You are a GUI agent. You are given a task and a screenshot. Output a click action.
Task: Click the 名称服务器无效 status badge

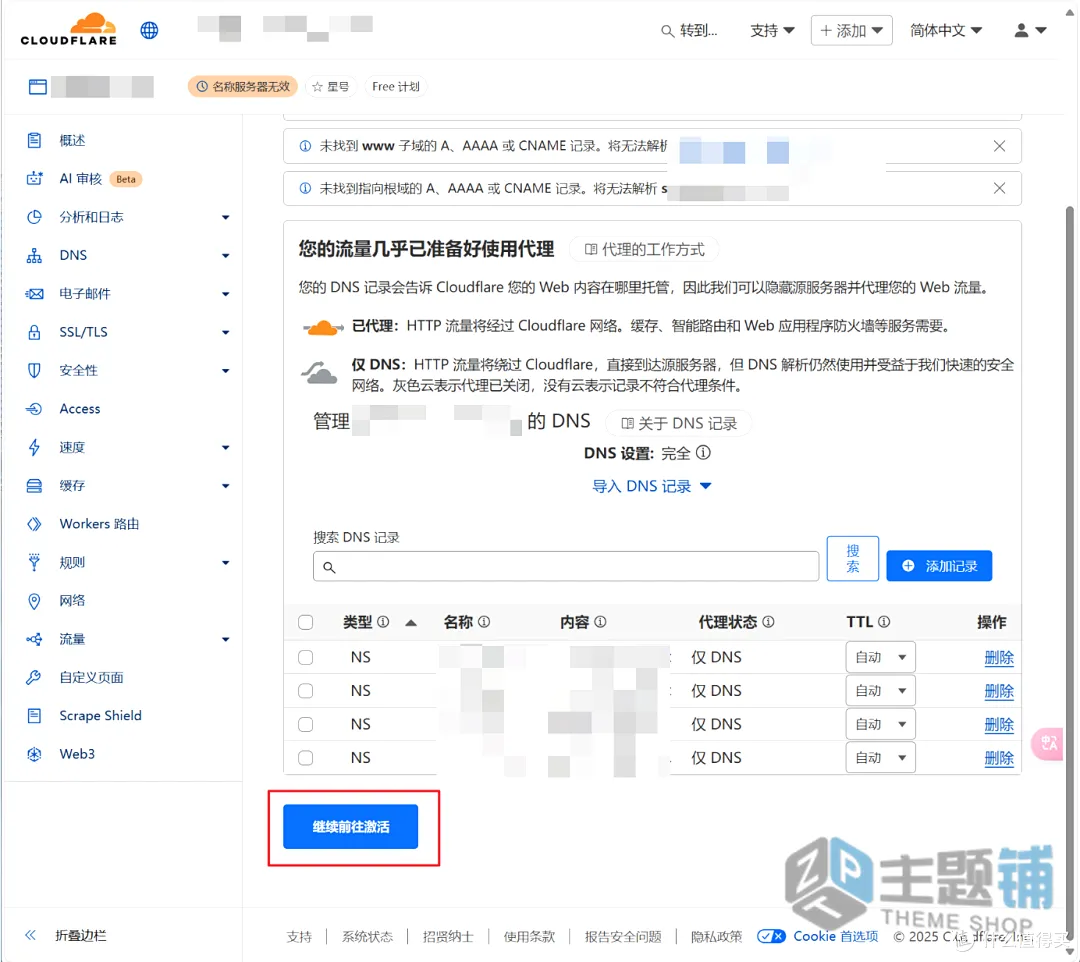click(242, 87)
